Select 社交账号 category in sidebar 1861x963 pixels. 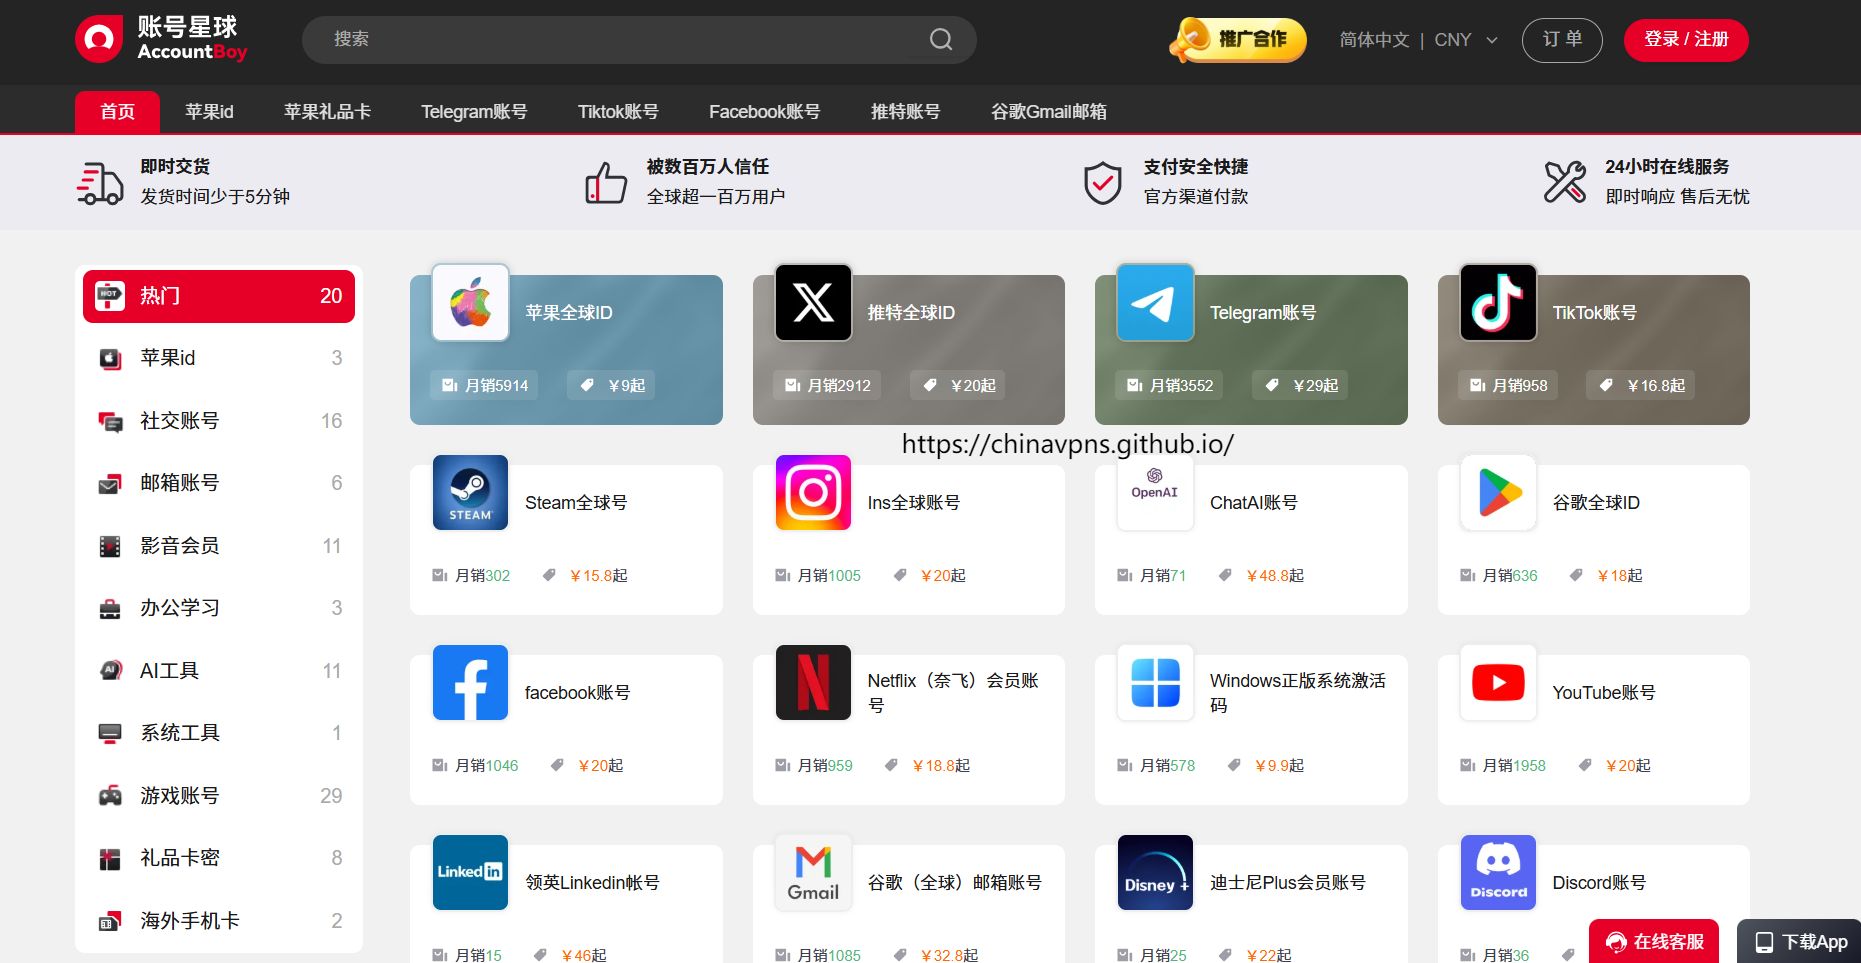(219, 421)
